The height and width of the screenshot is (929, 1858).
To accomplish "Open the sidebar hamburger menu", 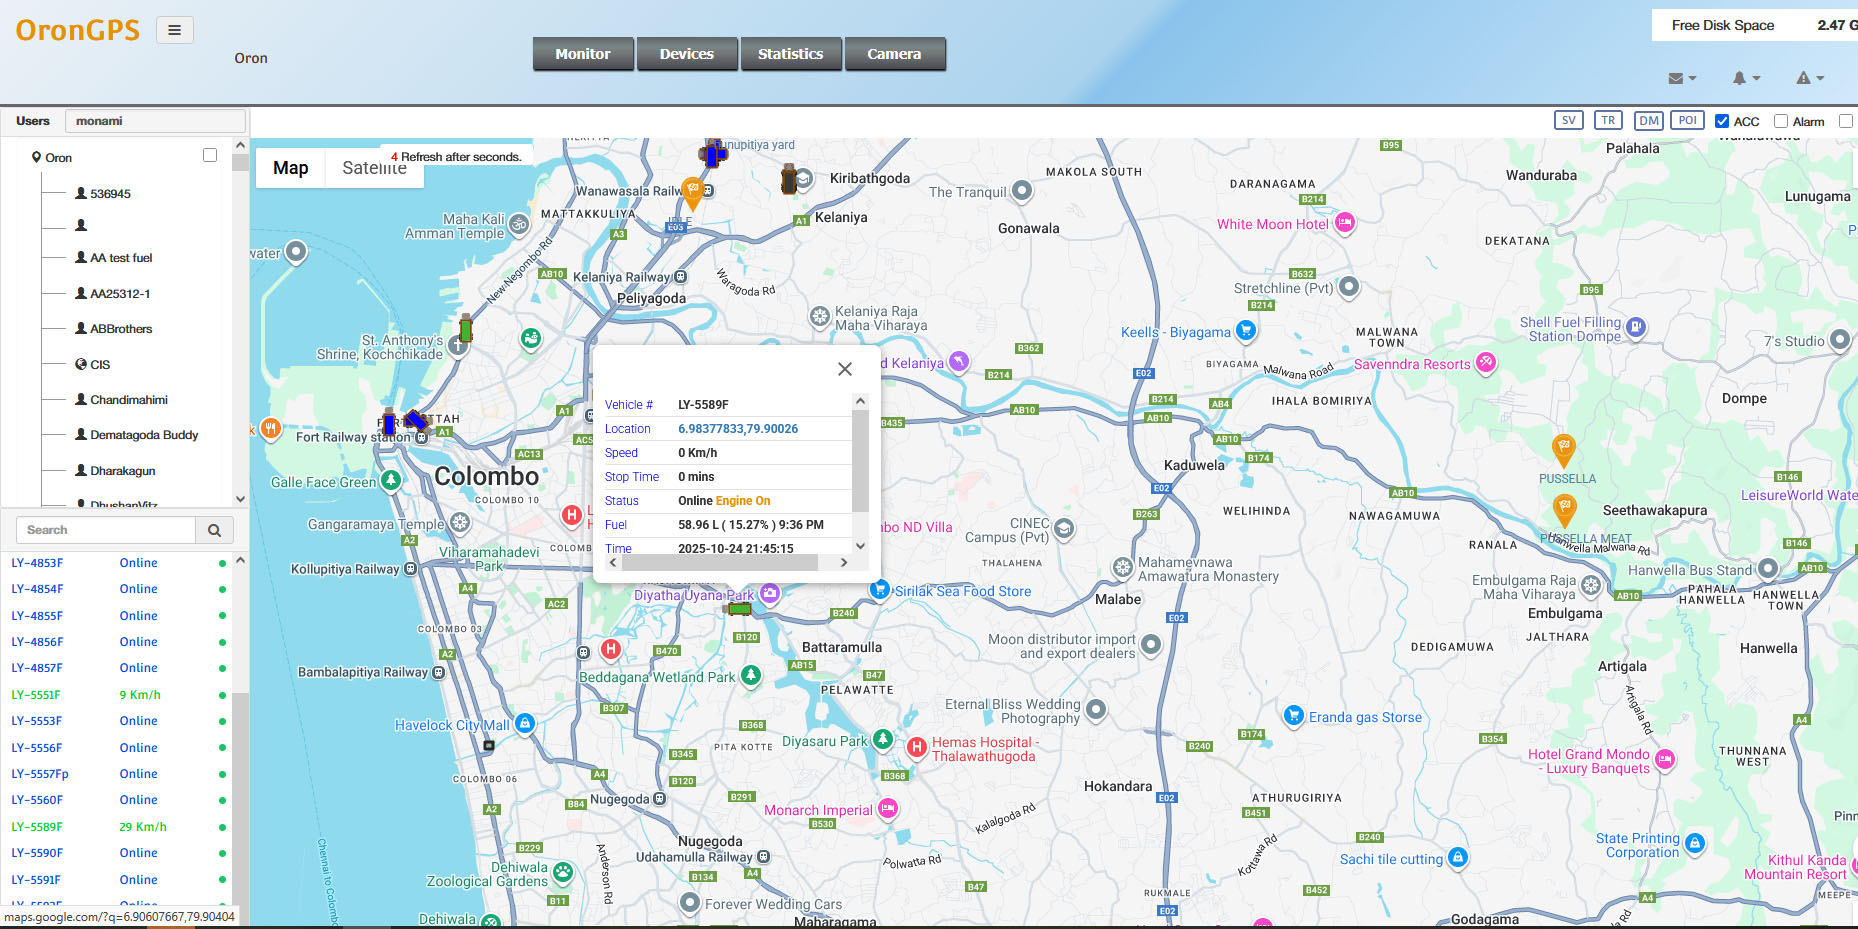I will click(x=175, y=30).
